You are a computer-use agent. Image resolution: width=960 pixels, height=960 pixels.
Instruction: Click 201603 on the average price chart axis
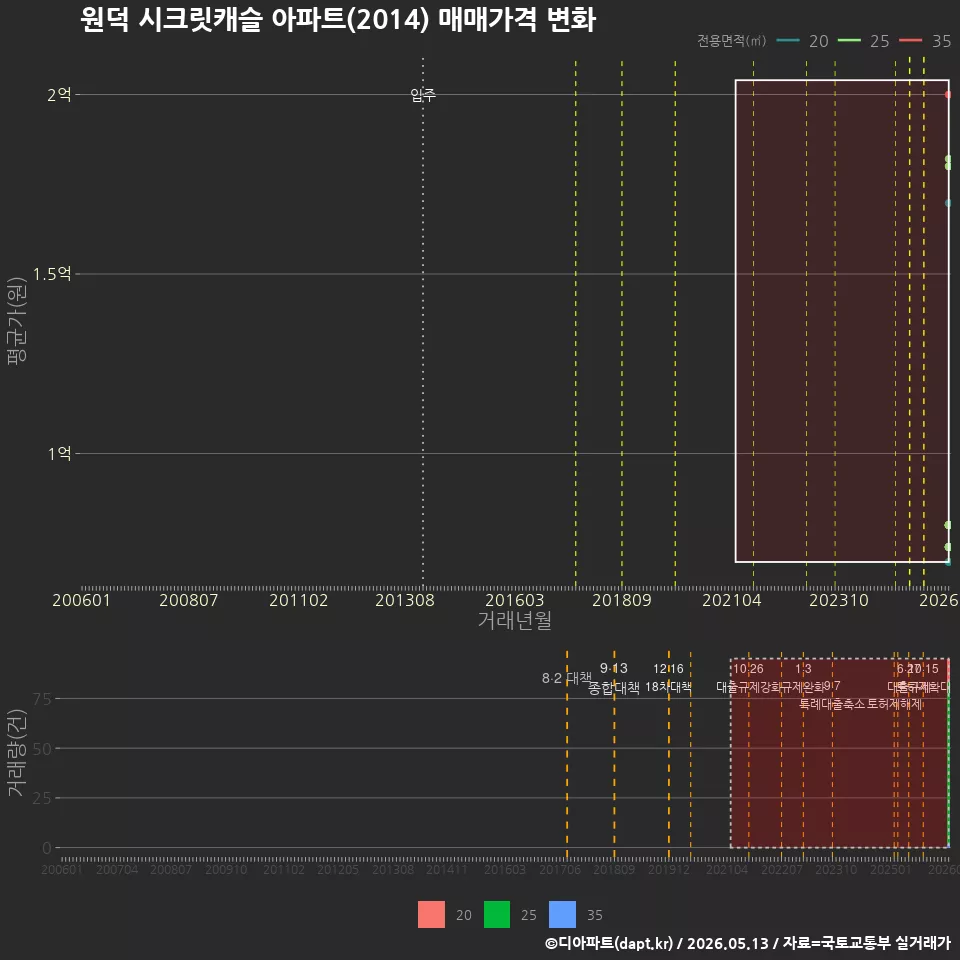click(514, 600)
